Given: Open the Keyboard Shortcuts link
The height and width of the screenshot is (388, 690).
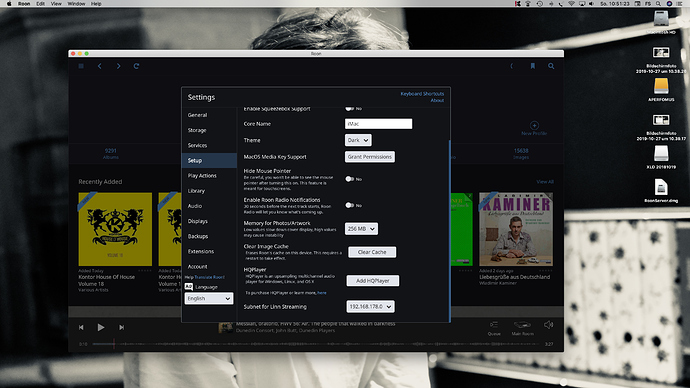Looking at the screenshot, I should click(422, 94).
